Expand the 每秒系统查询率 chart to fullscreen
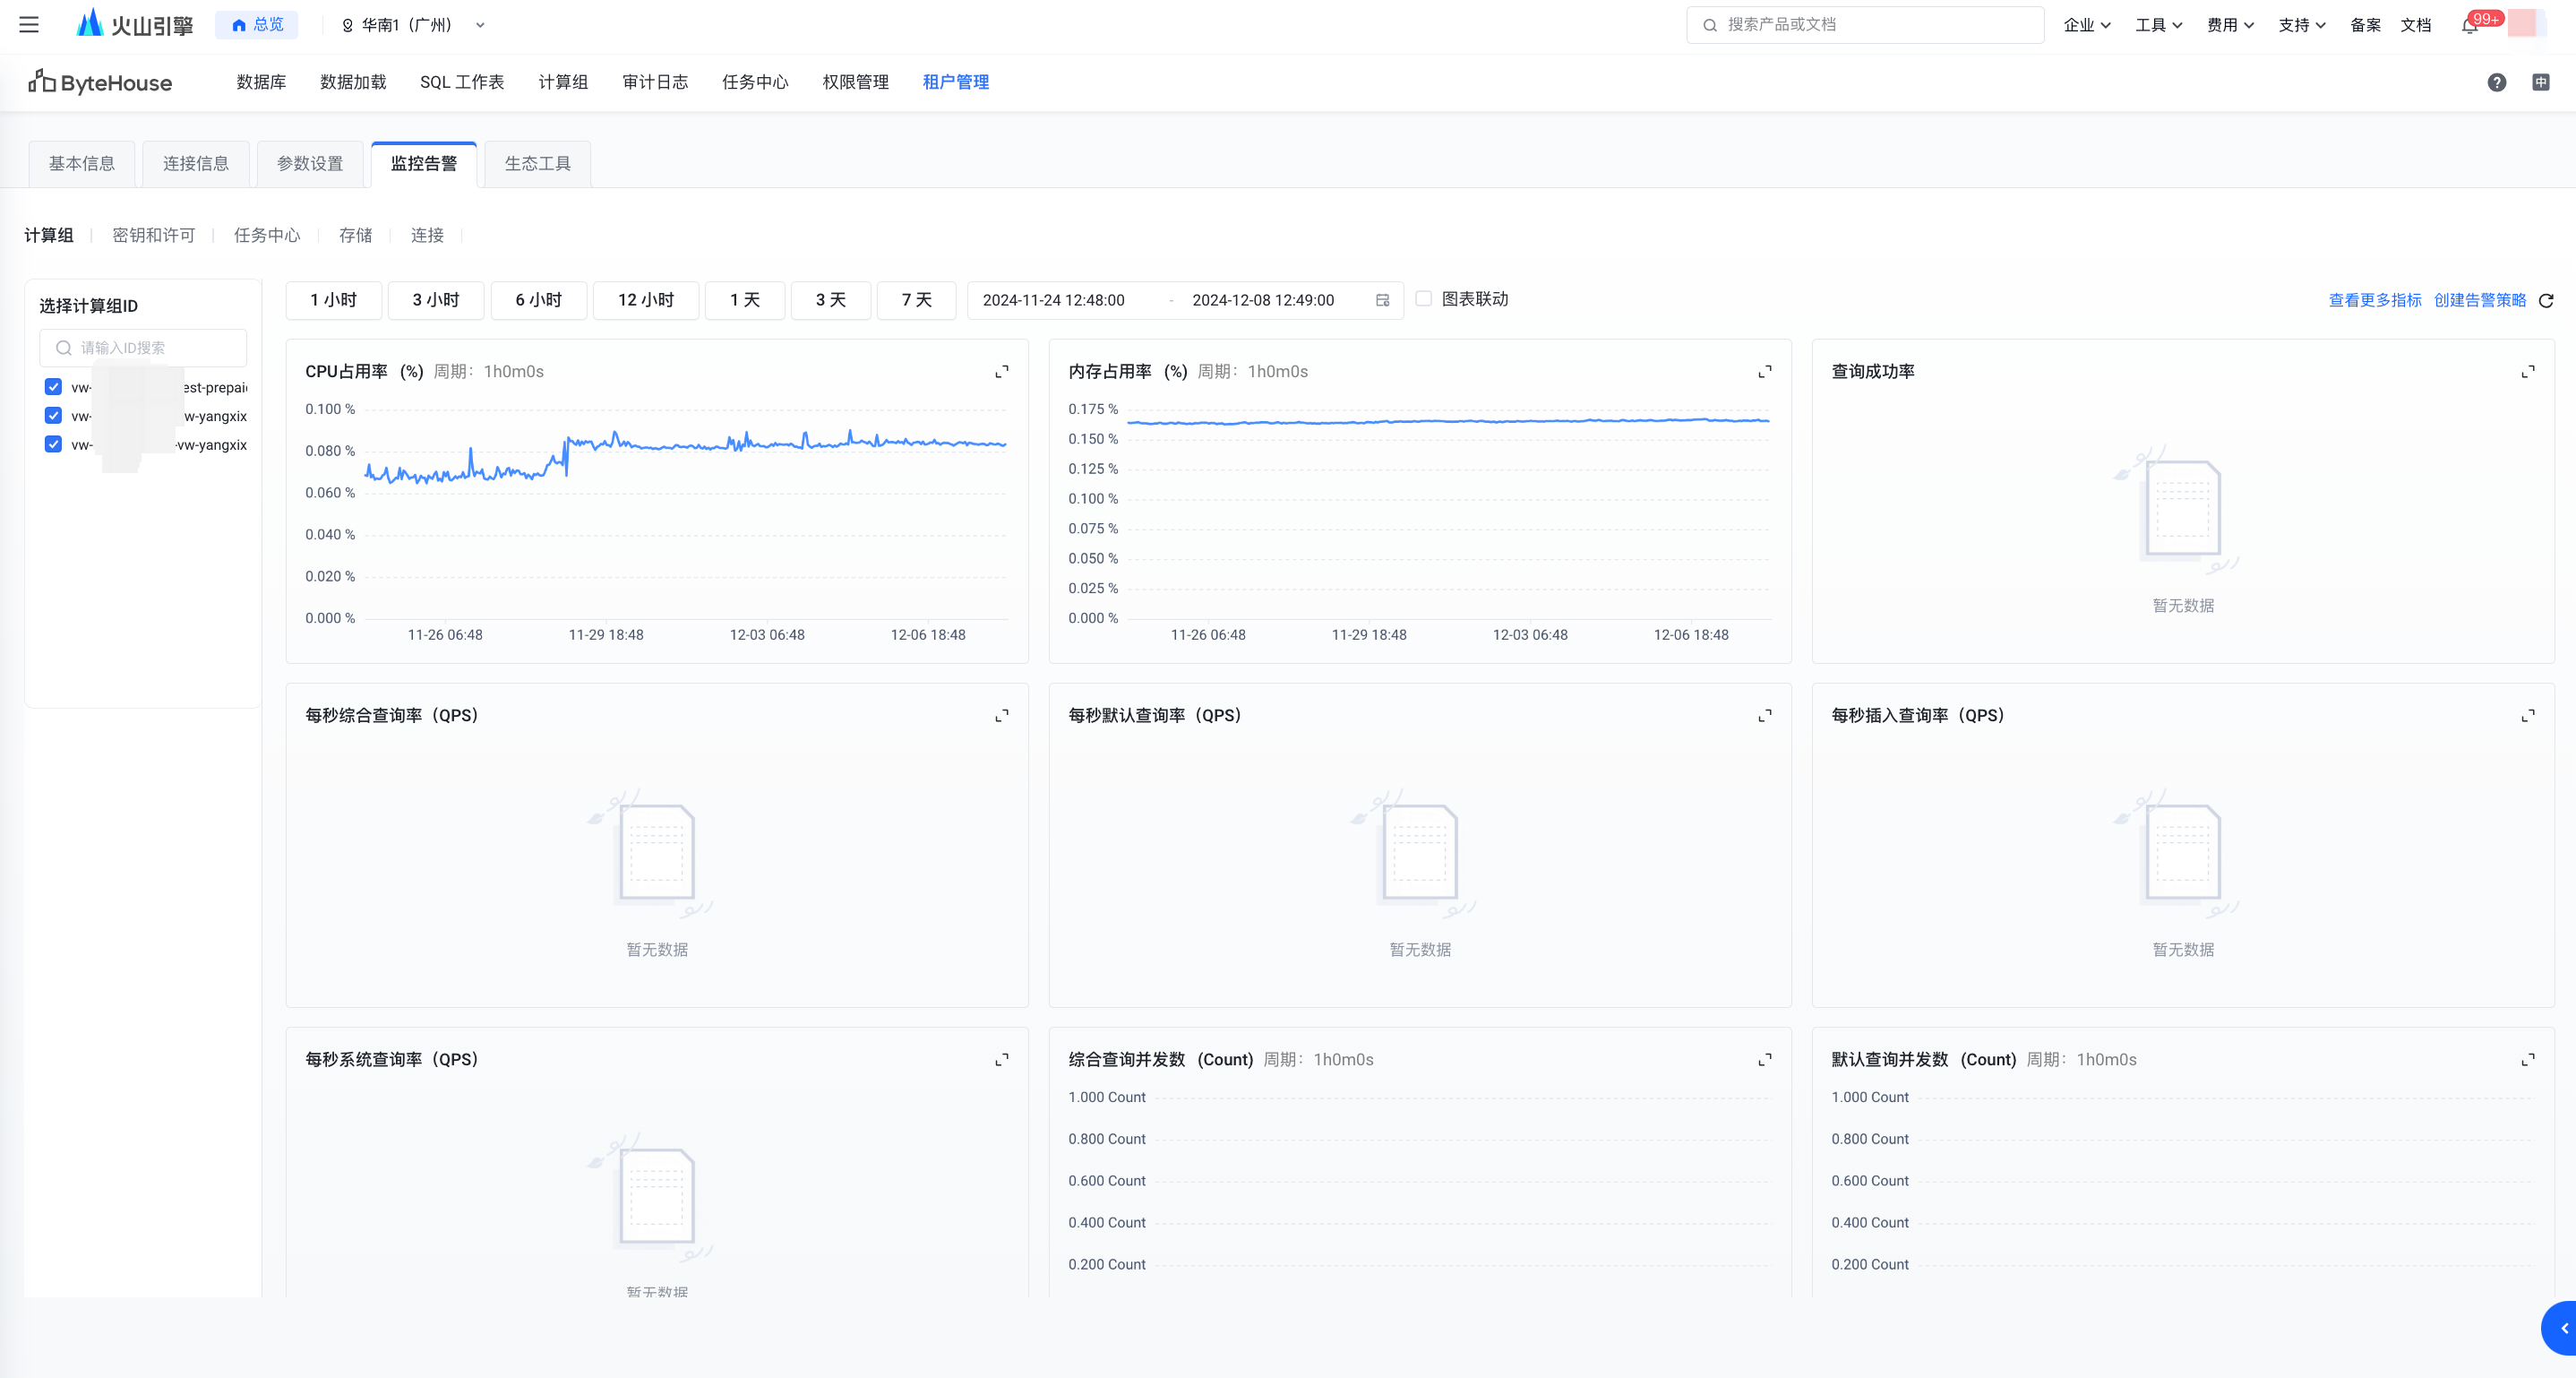The image size is (2576, 1378). [1001, 1060]
